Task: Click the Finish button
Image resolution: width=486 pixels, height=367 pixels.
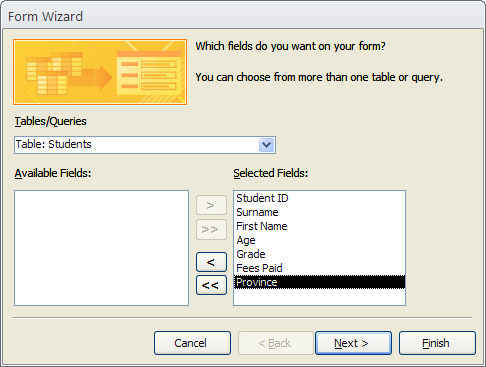Action: tap(437, 343)
